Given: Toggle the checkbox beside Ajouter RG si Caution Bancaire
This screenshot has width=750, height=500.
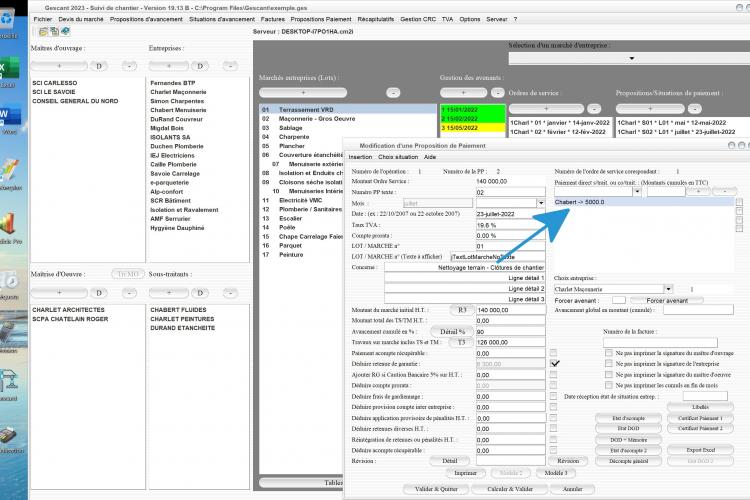Looking at the screenshot, I should tap(553, 375).
